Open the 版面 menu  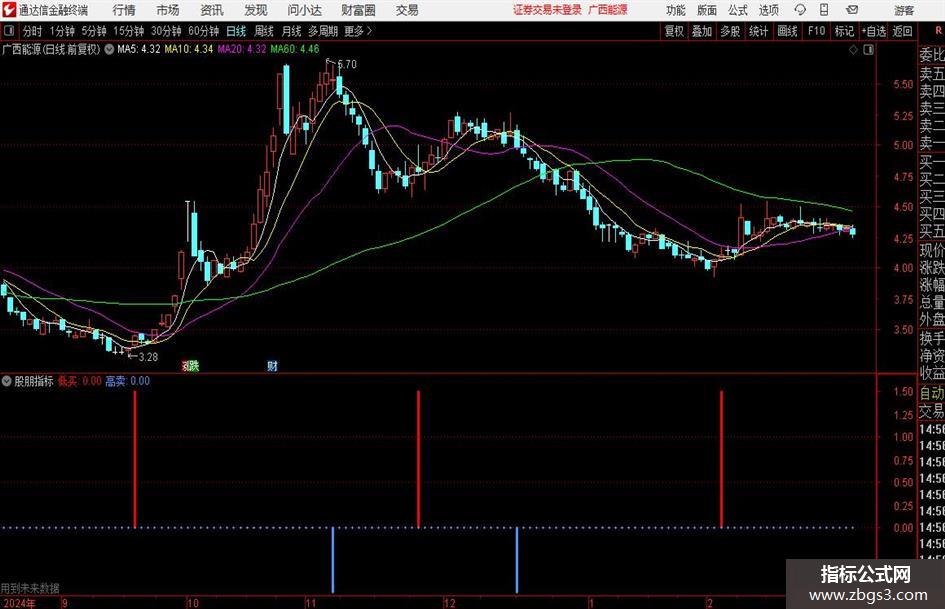tap(707, 10)
